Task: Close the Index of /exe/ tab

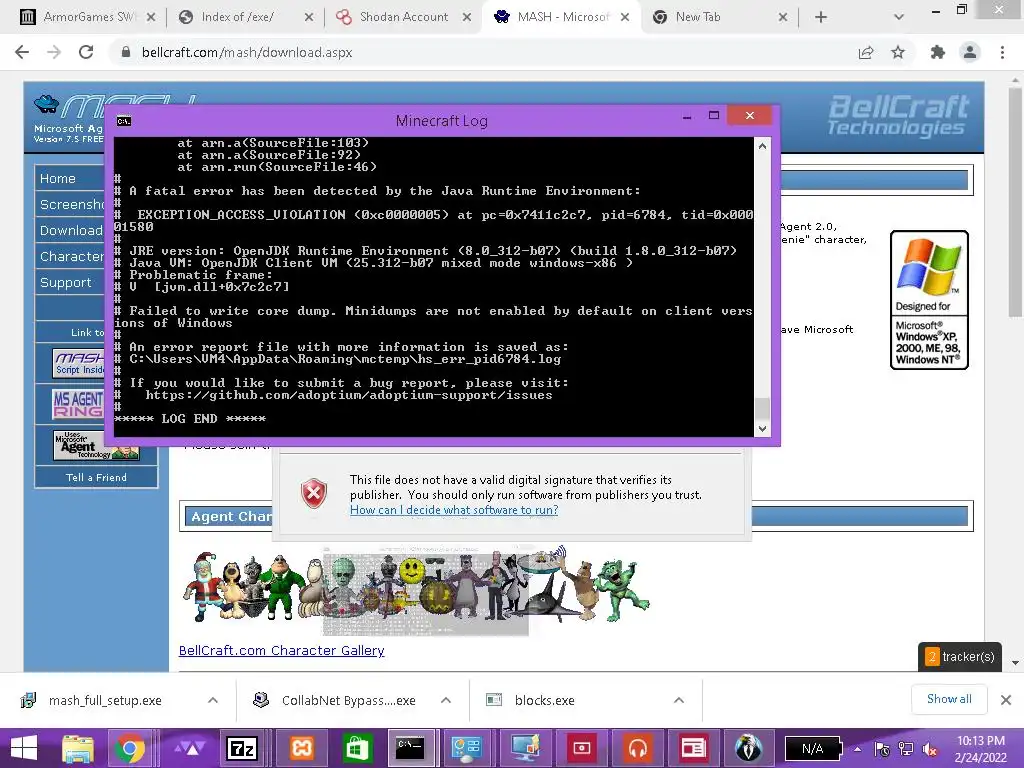Action: pos(309,17)
